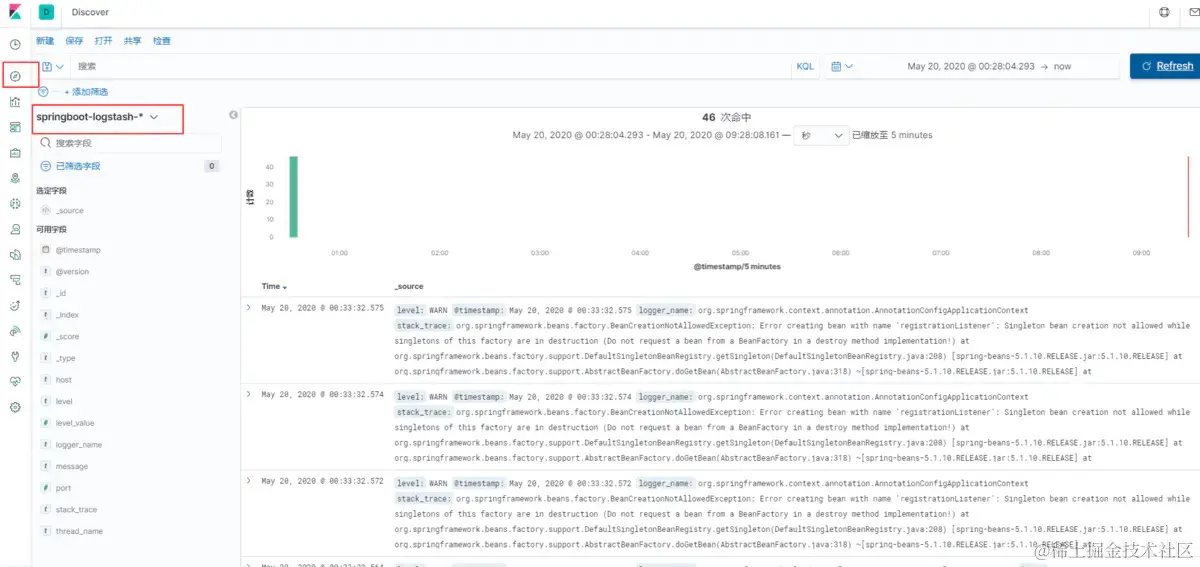The width and height of the screenshot is (1200, 567).
Task: Click the green histogram bar
Action: 293,196
